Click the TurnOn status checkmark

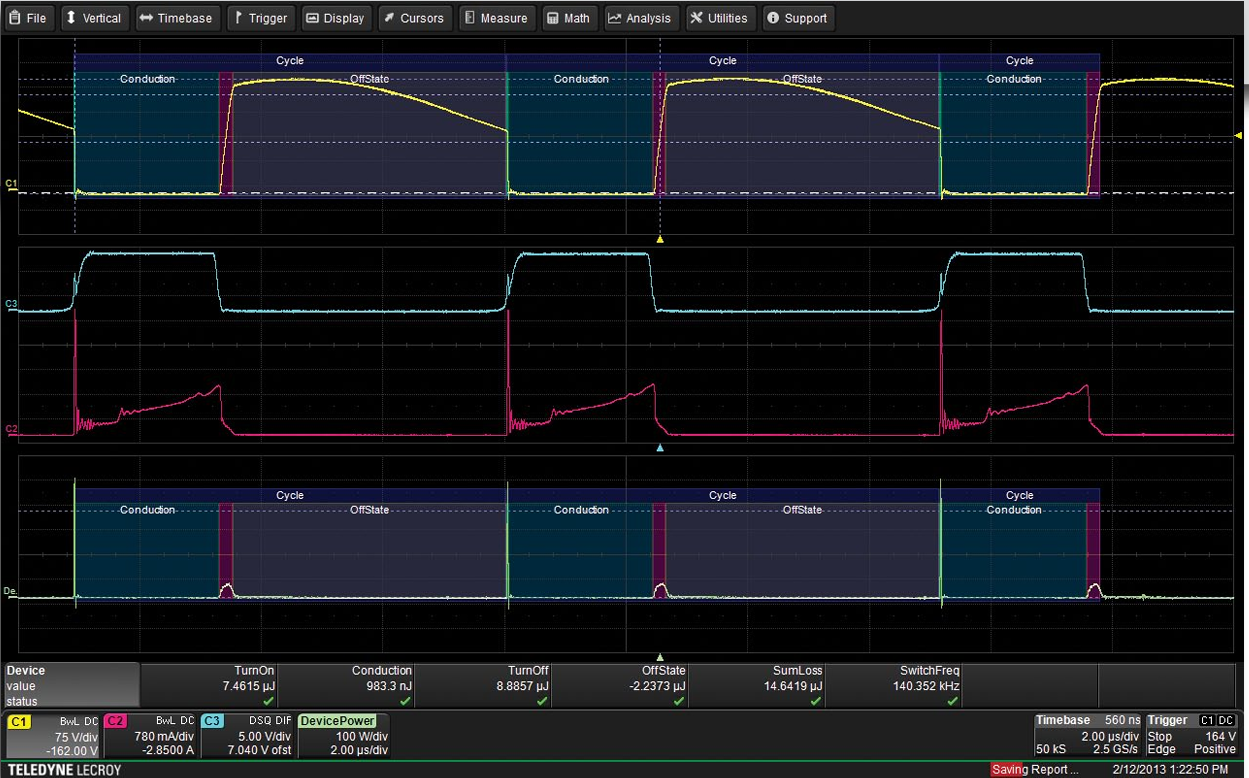click(268, 702)
